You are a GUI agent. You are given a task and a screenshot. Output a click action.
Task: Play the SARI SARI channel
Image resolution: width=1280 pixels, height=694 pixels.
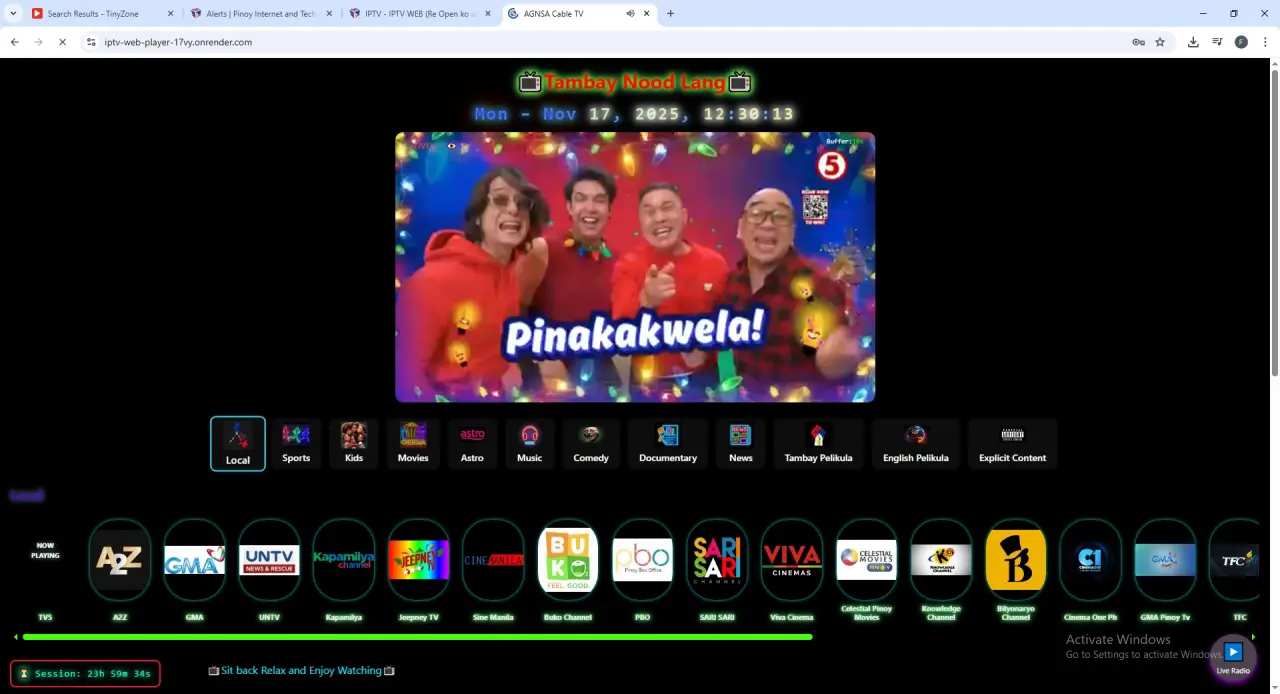717,559
